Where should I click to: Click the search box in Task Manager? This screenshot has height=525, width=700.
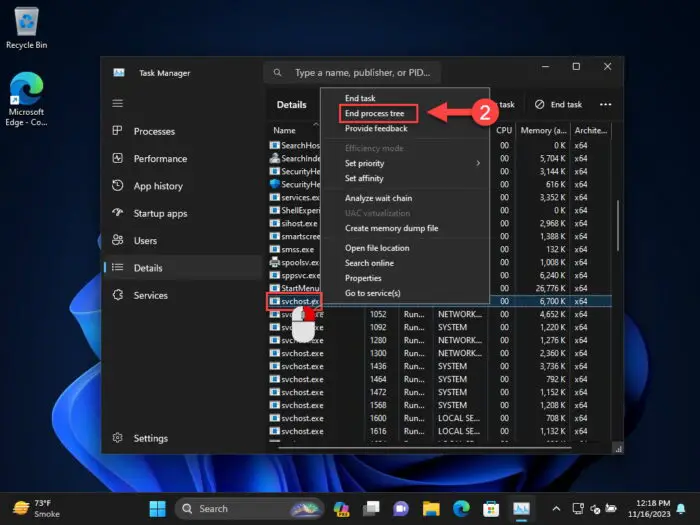[x=353, y=72]
